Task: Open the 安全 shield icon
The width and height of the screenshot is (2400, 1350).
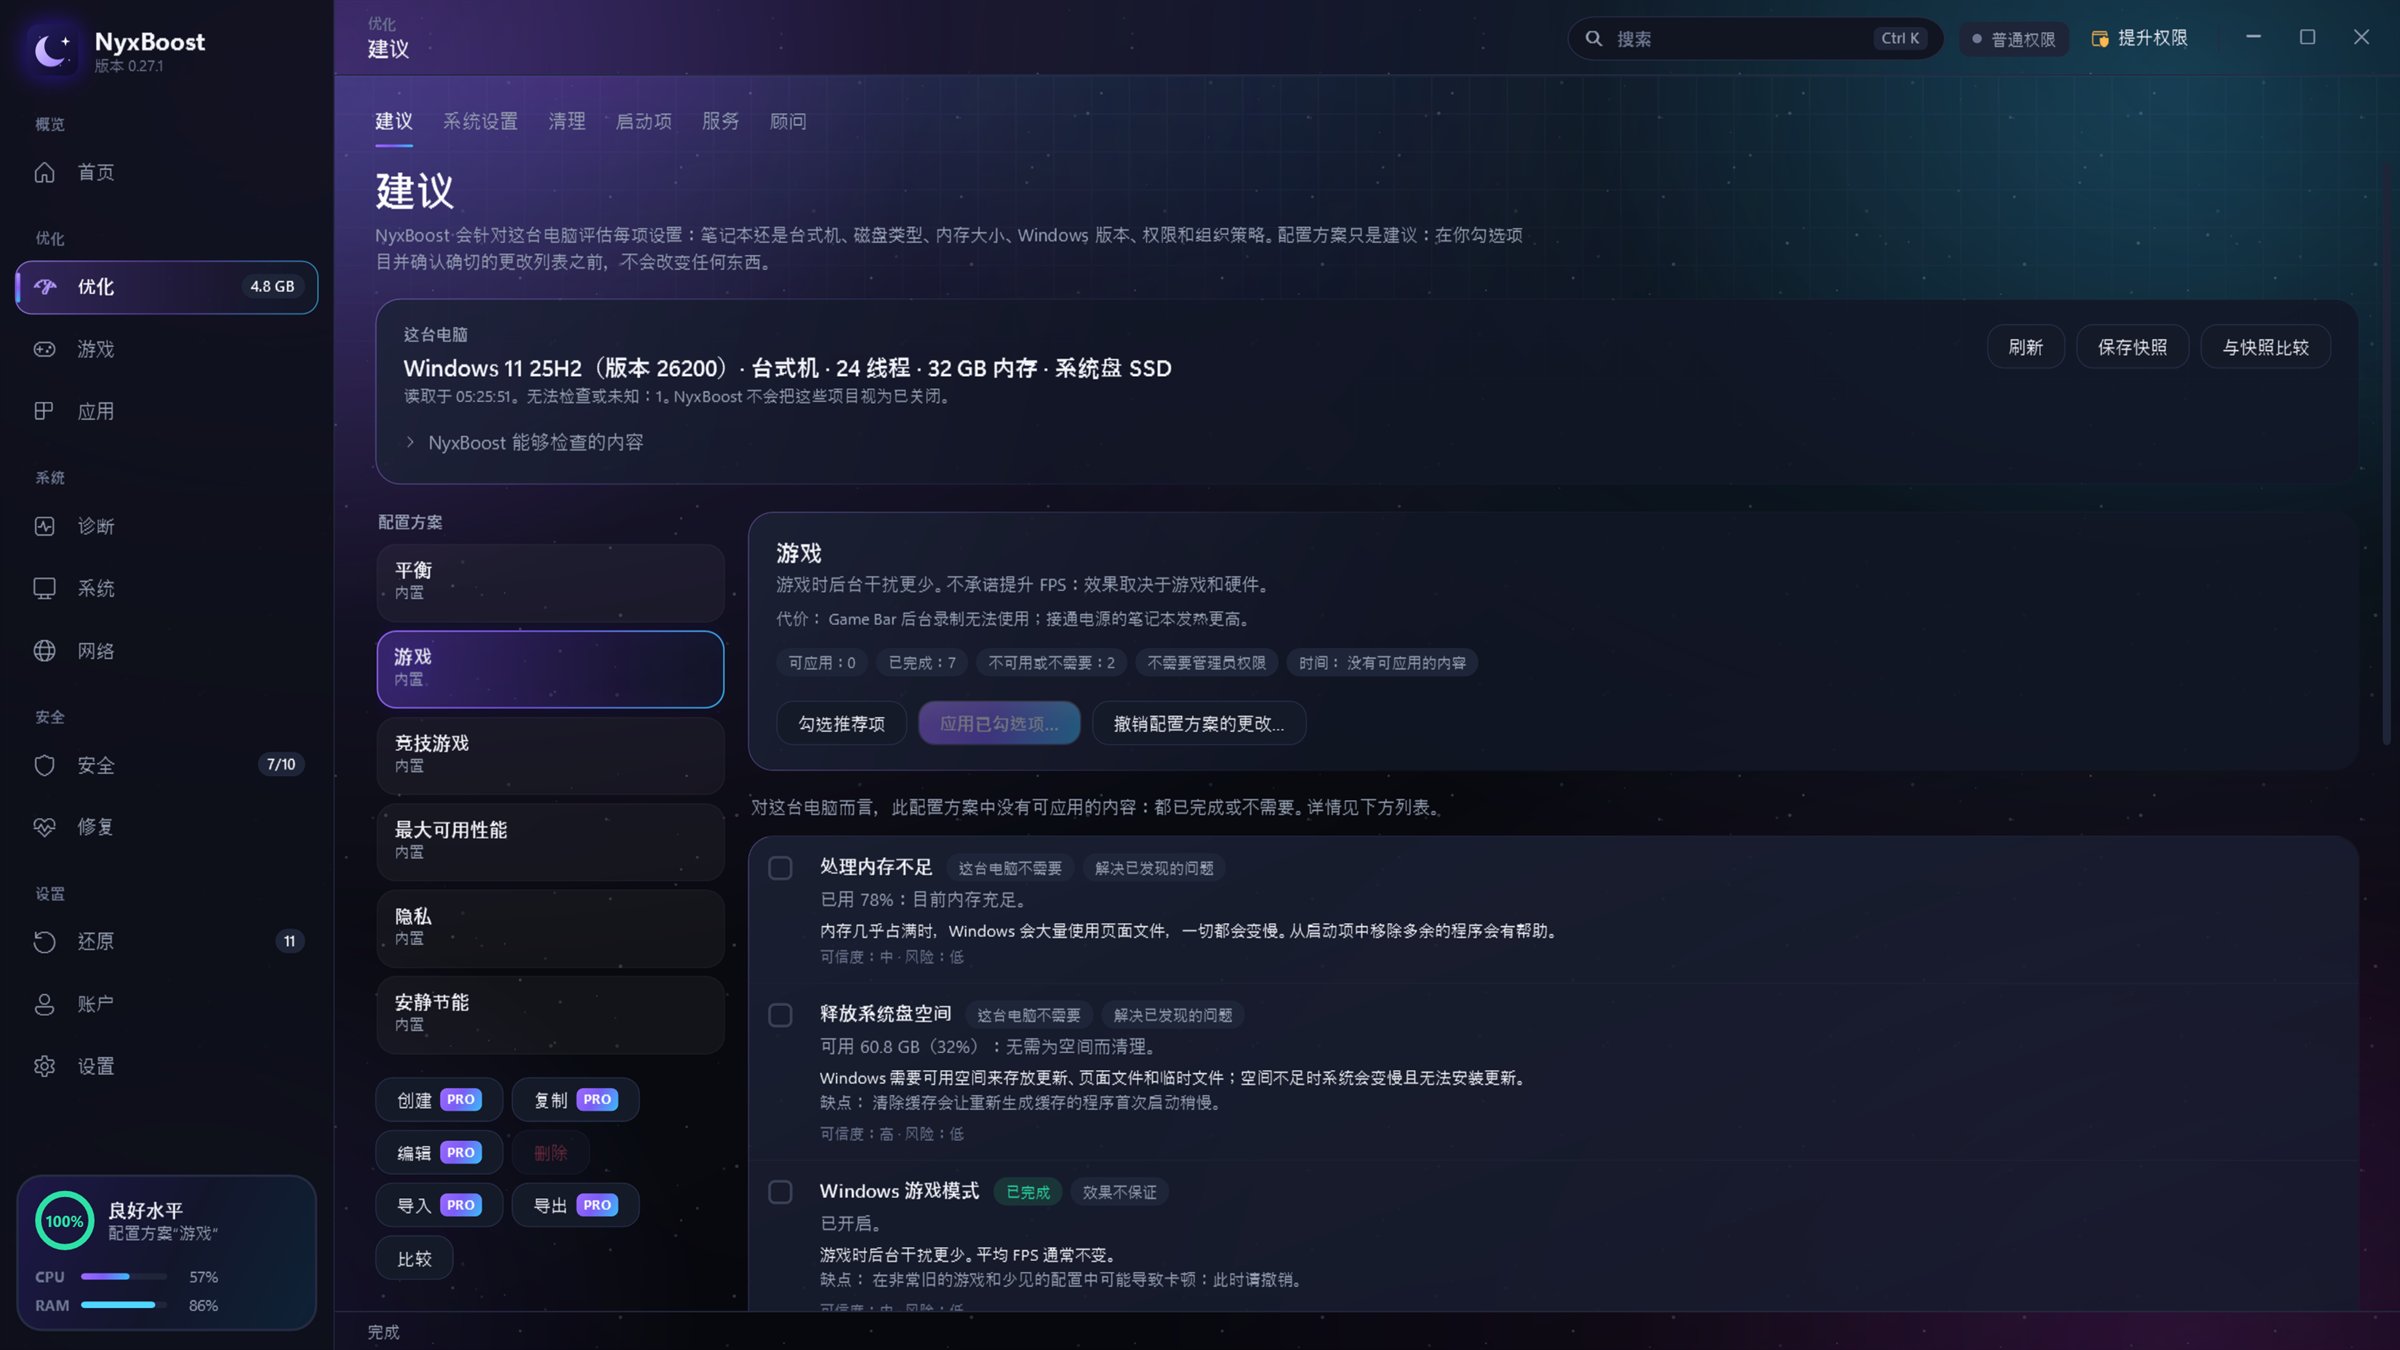Action: (x=44, y=765)
